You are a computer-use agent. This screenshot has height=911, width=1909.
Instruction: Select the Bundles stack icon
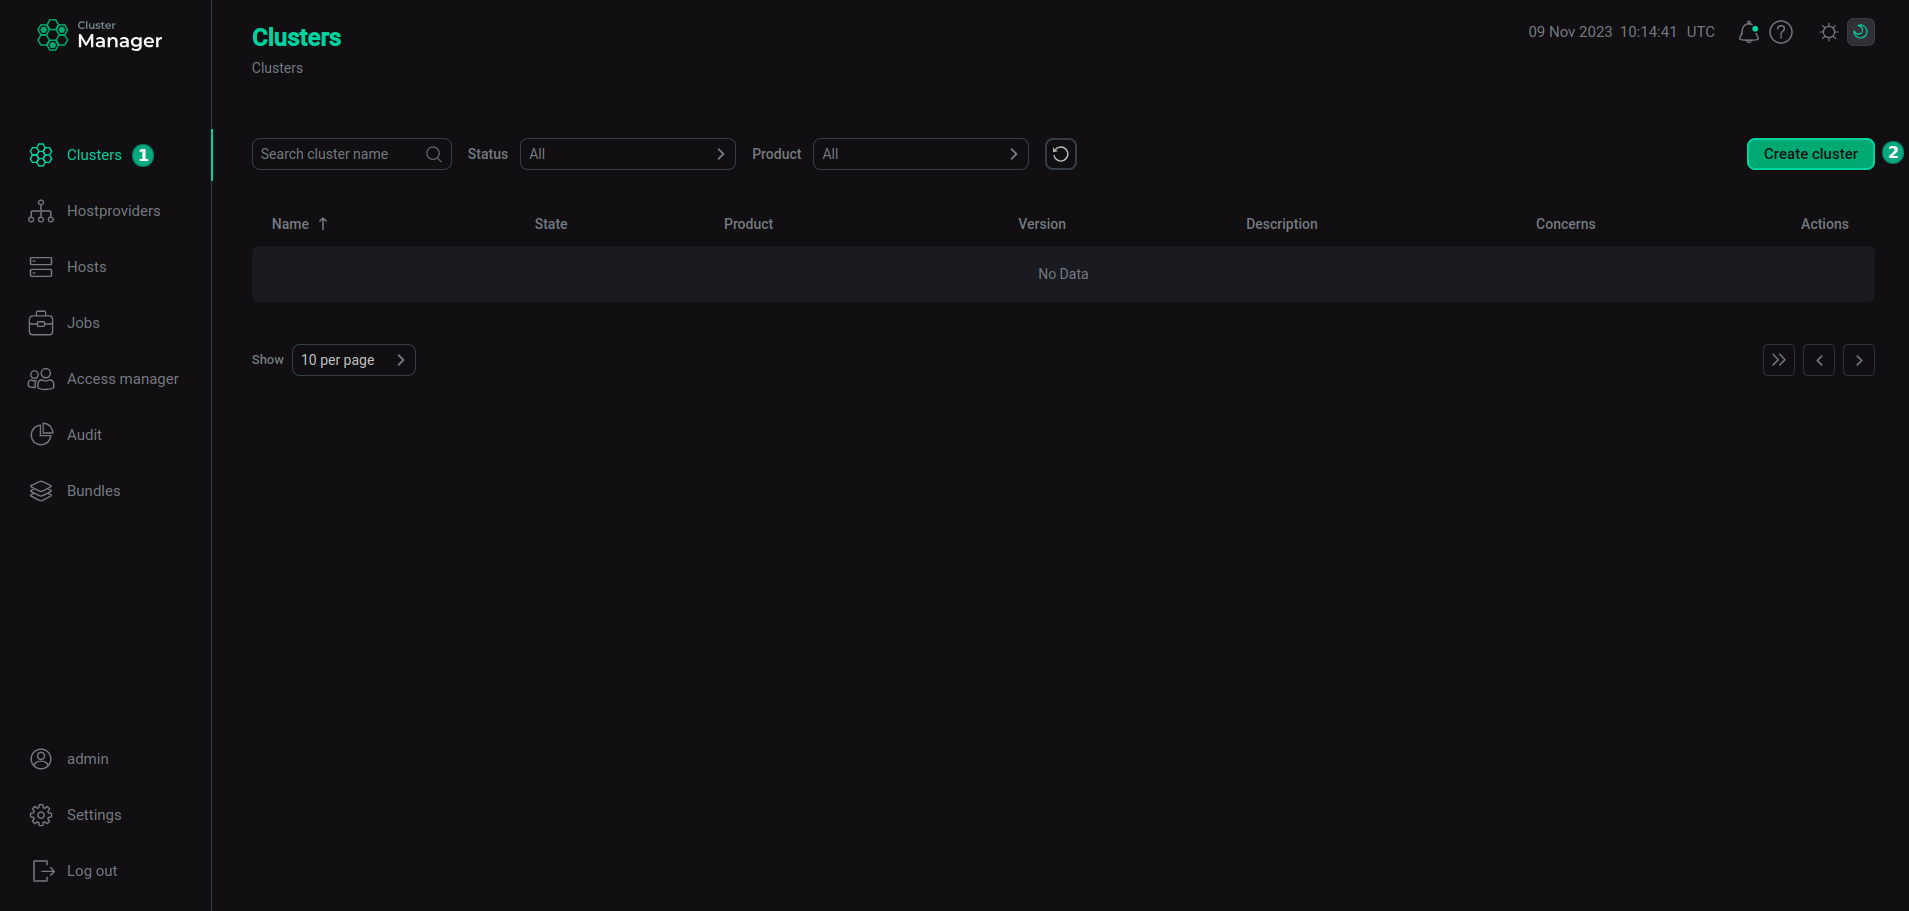(x=40, y=490)
